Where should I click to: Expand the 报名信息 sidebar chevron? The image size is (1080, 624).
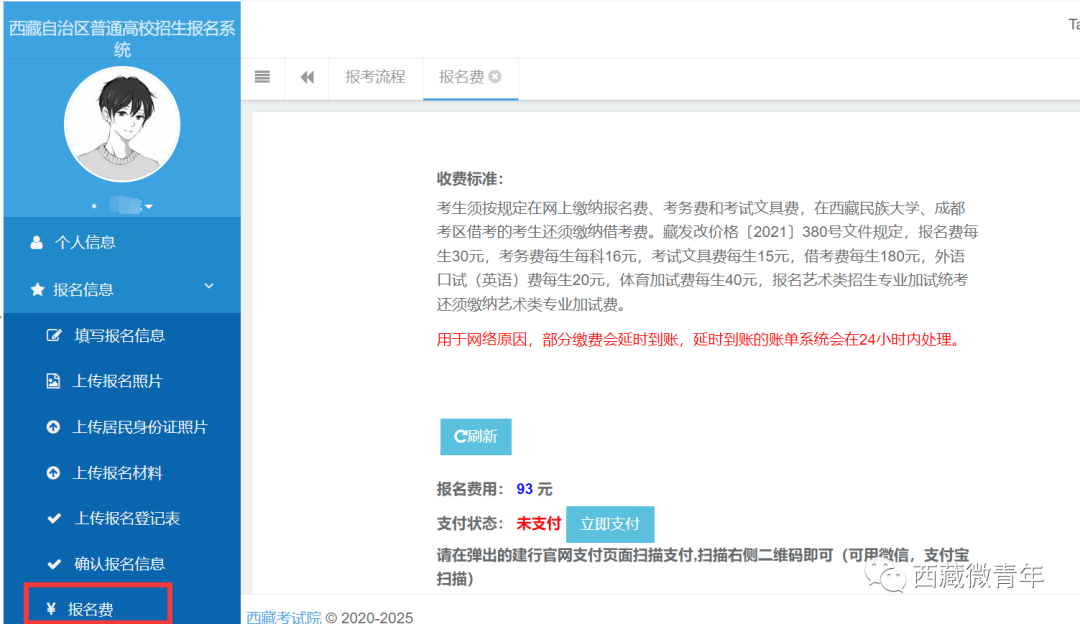208,286
